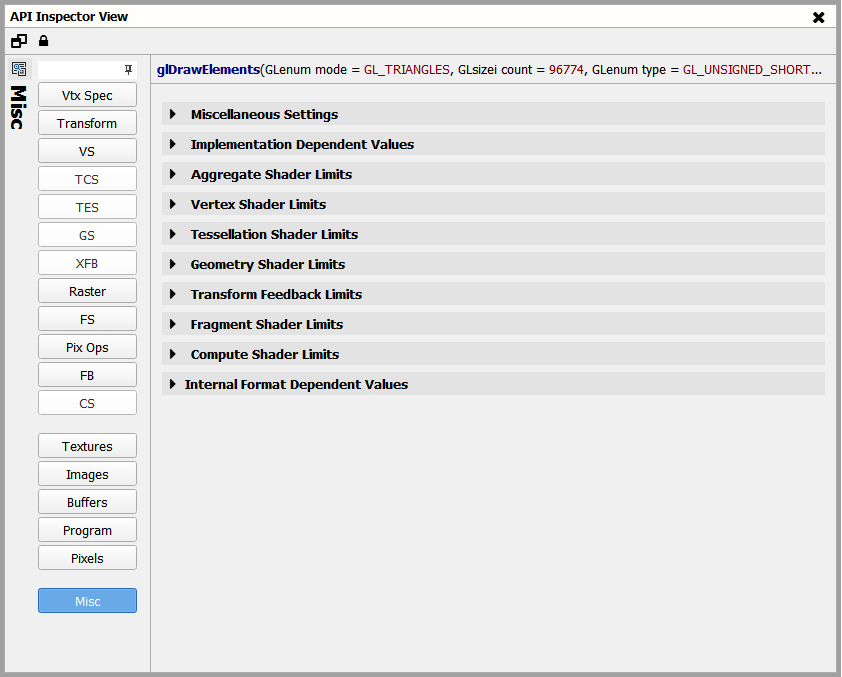Screen dimensions: 842x677
Task: Switch to the GS stage
Action: coord(87,235)
